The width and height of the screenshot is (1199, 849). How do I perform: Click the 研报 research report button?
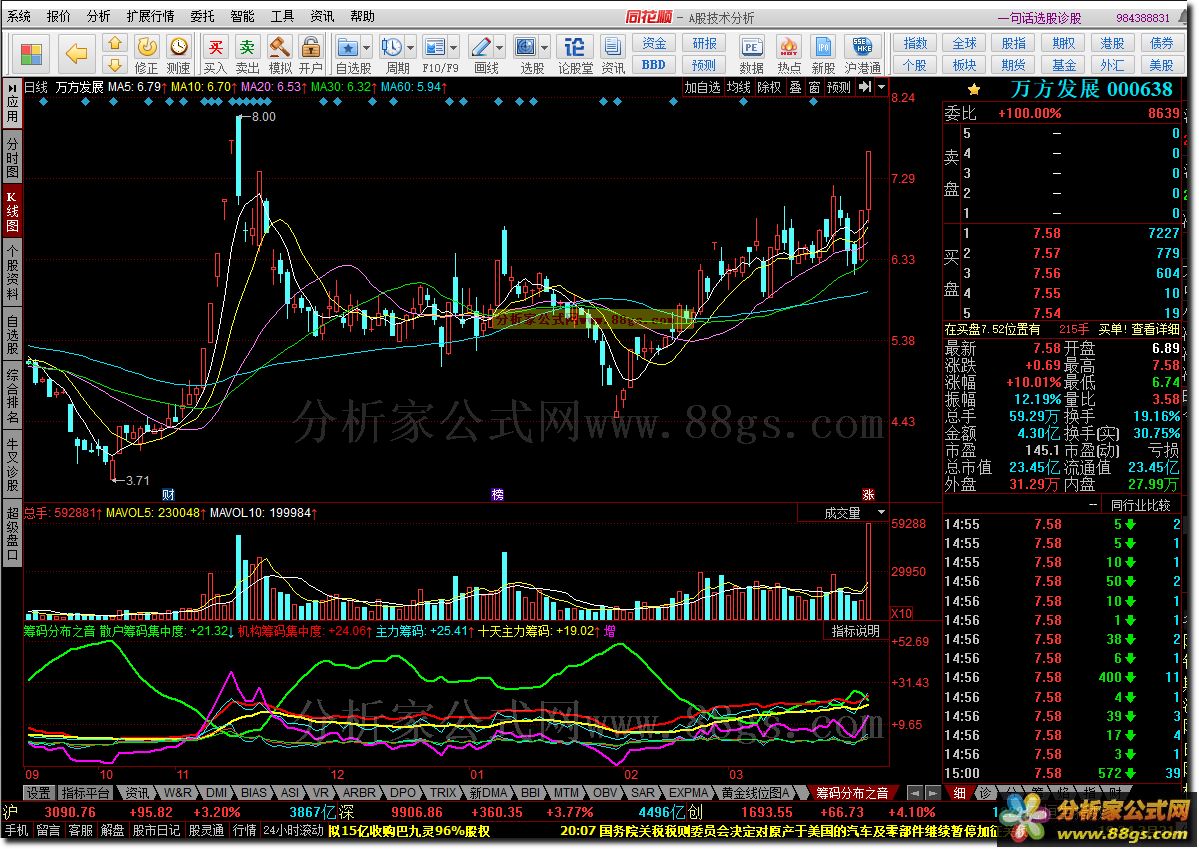(x=703, y=44)
